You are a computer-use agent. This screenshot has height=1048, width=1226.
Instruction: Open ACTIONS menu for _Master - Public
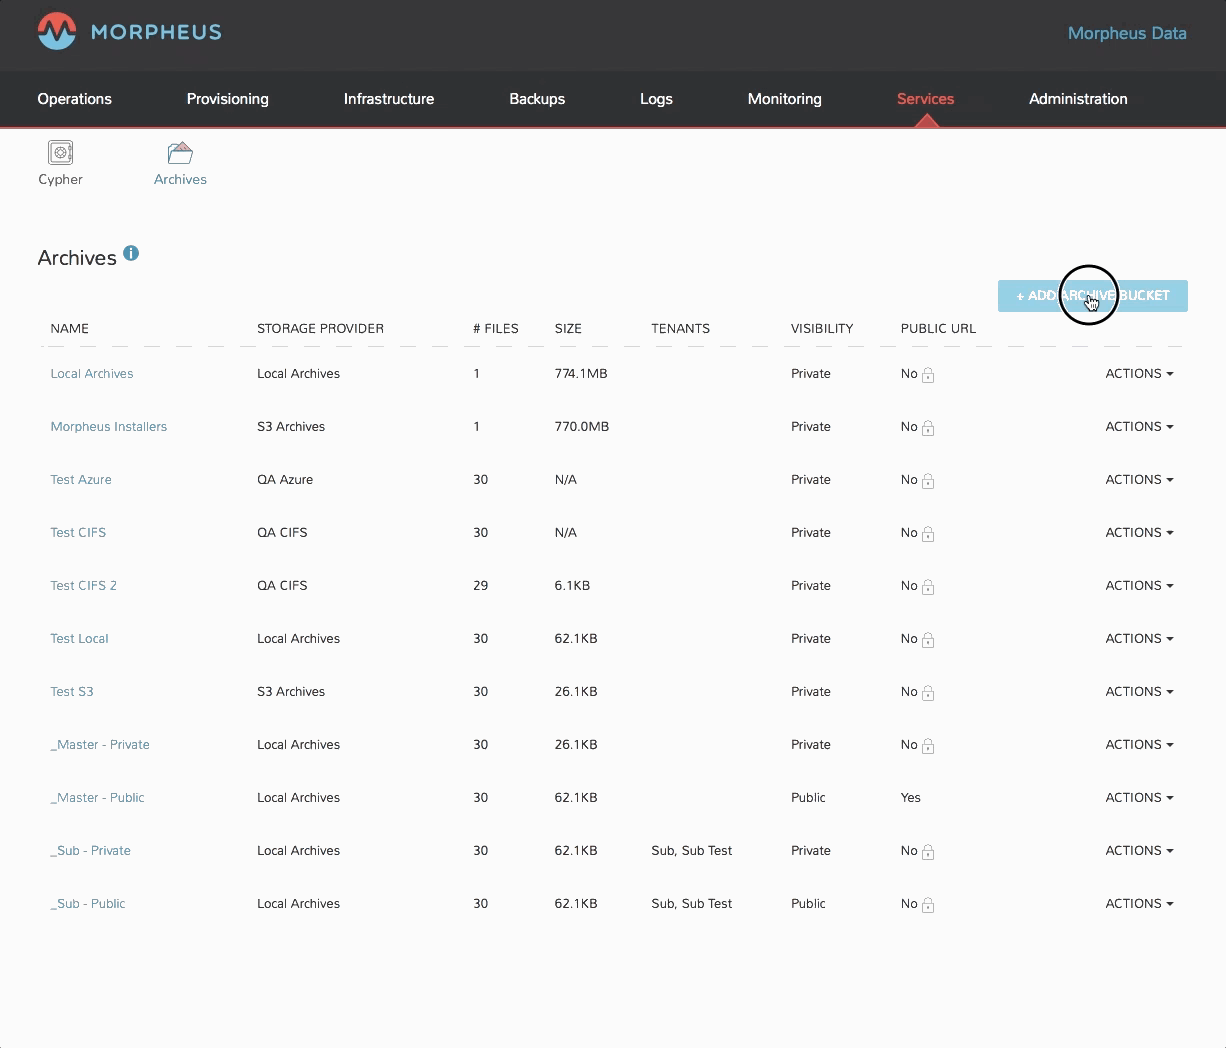(1139, 797)
